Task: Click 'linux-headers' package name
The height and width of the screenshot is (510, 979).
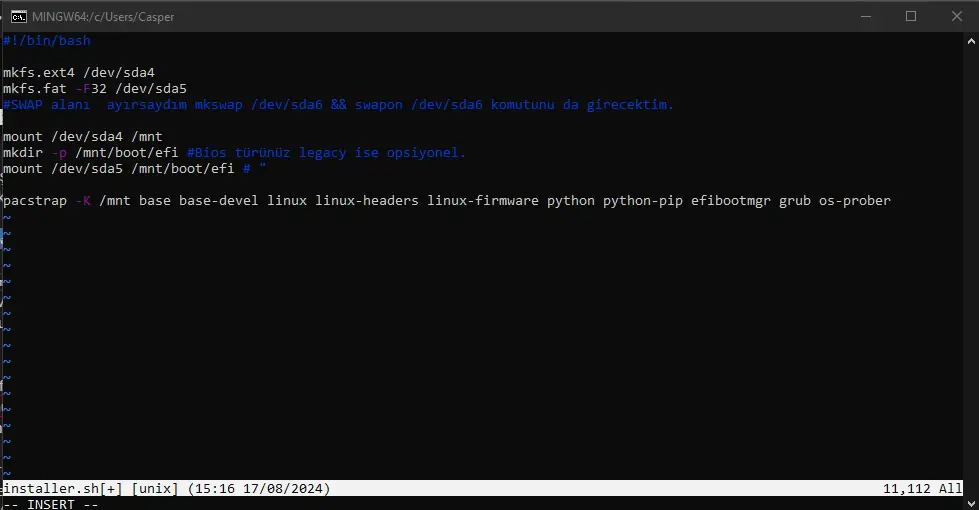Action: [x=367, y=201]
